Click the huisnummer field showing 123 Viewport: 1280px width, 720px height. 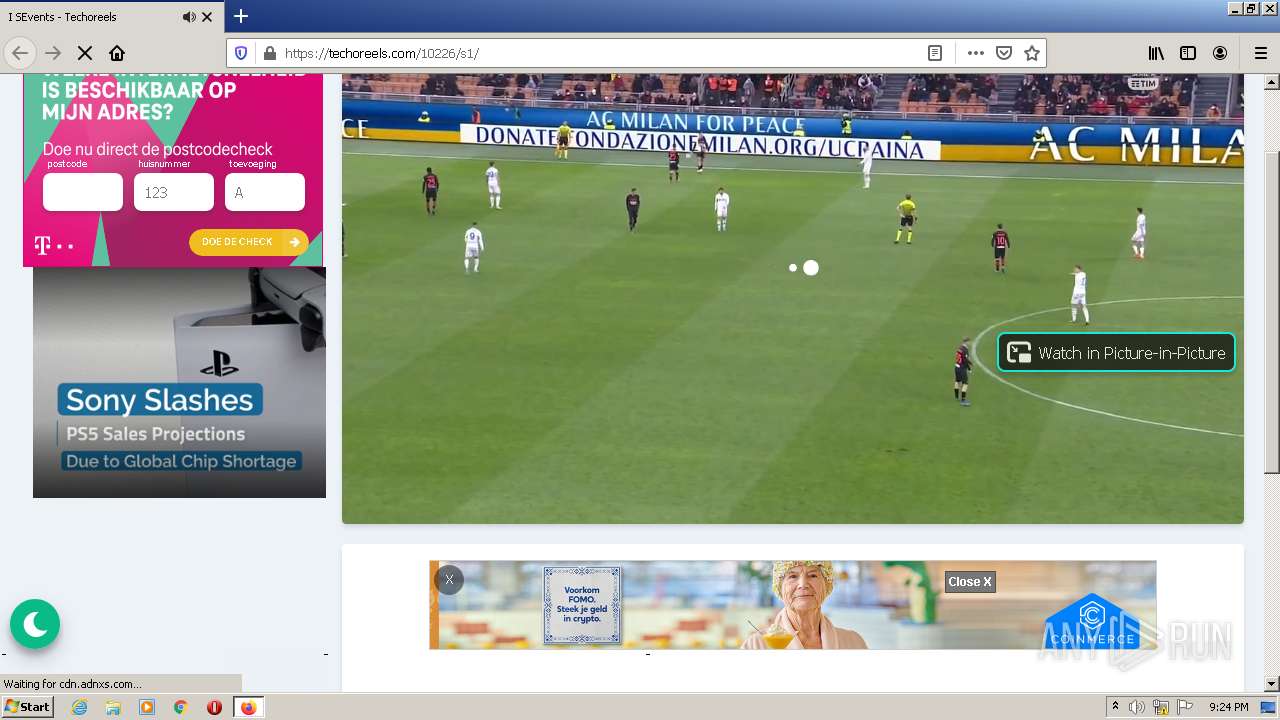point(174,192)
